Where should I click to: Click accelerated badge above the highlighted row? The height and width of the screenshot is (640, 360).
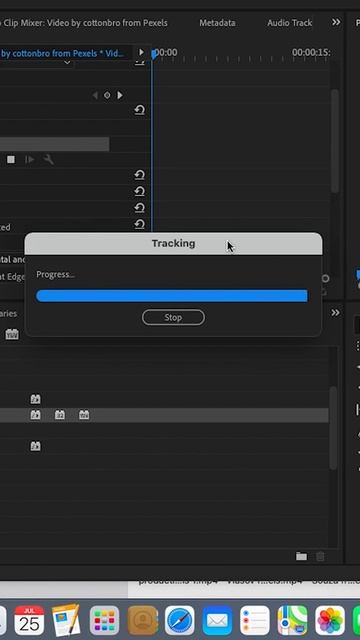pos(36,399)
